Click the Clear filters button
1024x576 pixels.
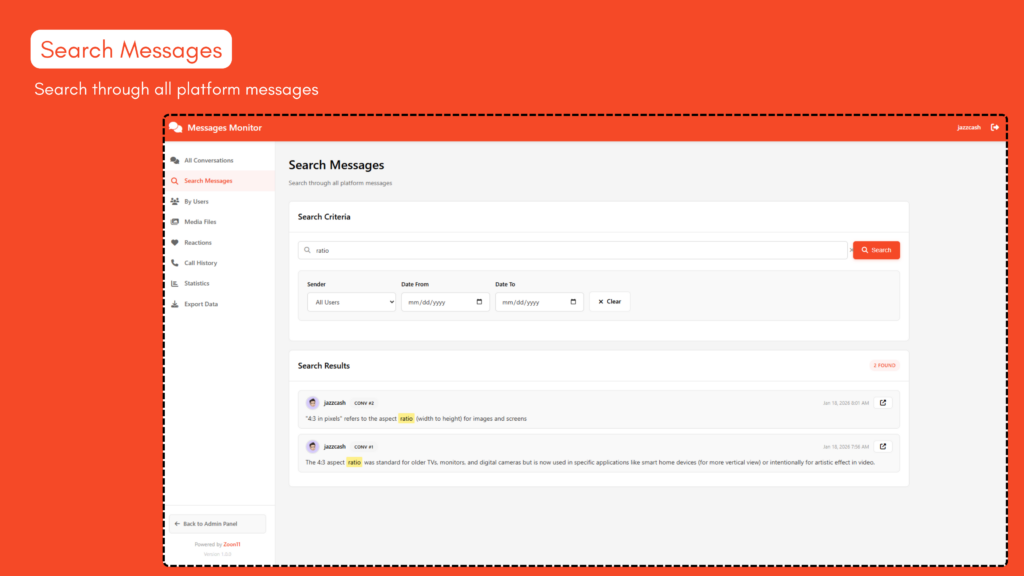pos(609,302)
